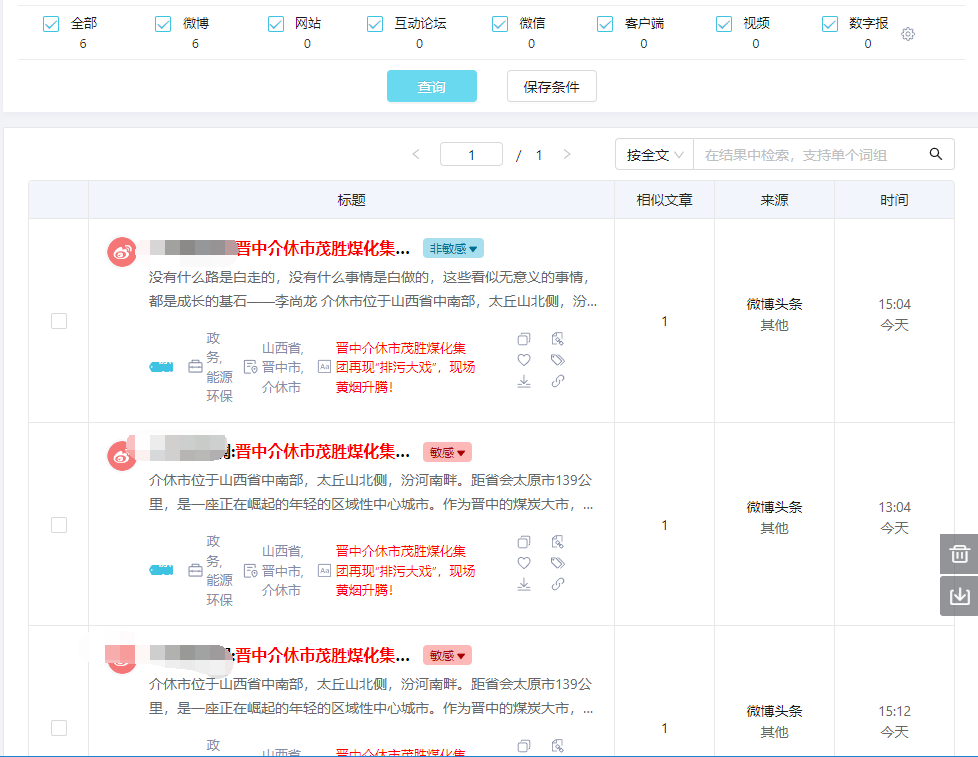
Task: Click the 来源 column header
Action: pos(774,200)
